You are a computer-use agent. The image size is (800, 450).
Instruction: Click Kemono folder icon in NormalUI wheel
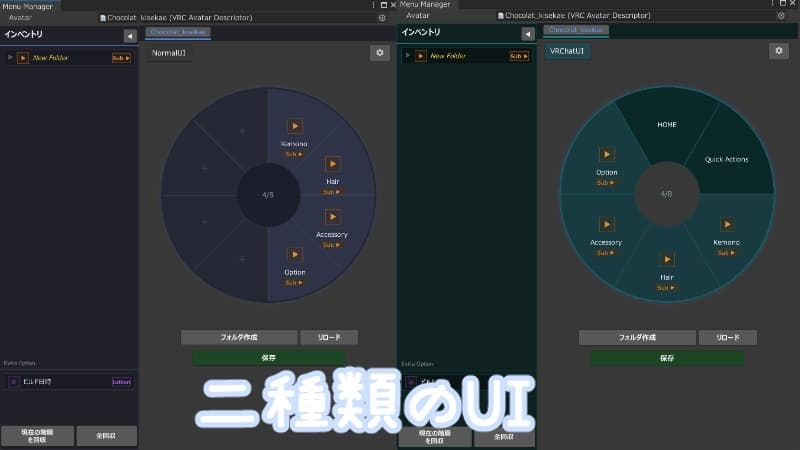click(x=295, y=126)
